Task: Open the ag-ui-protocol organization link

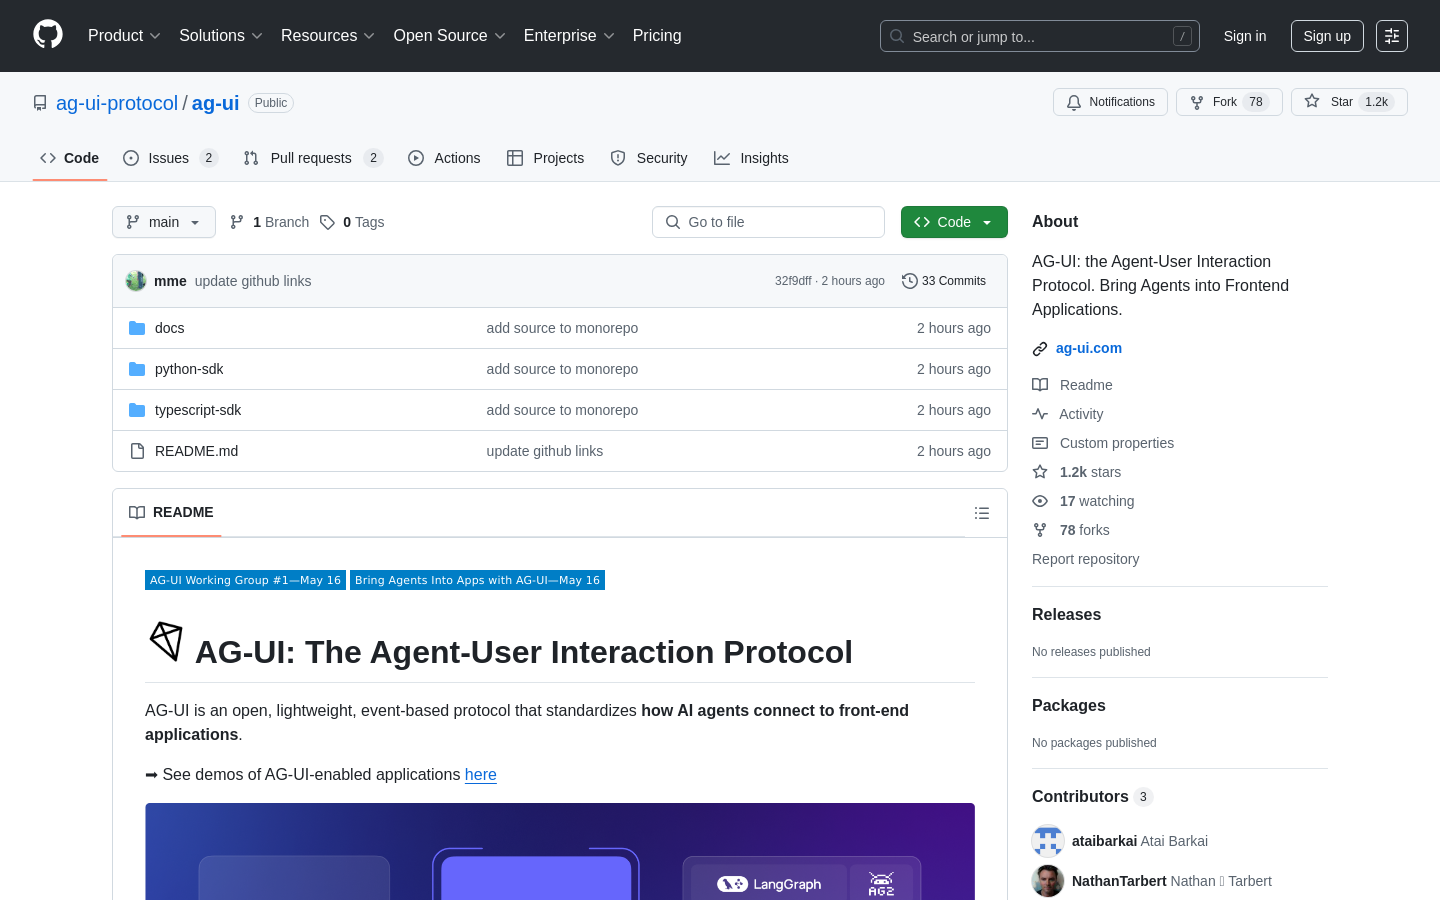Action: point(117,103)
